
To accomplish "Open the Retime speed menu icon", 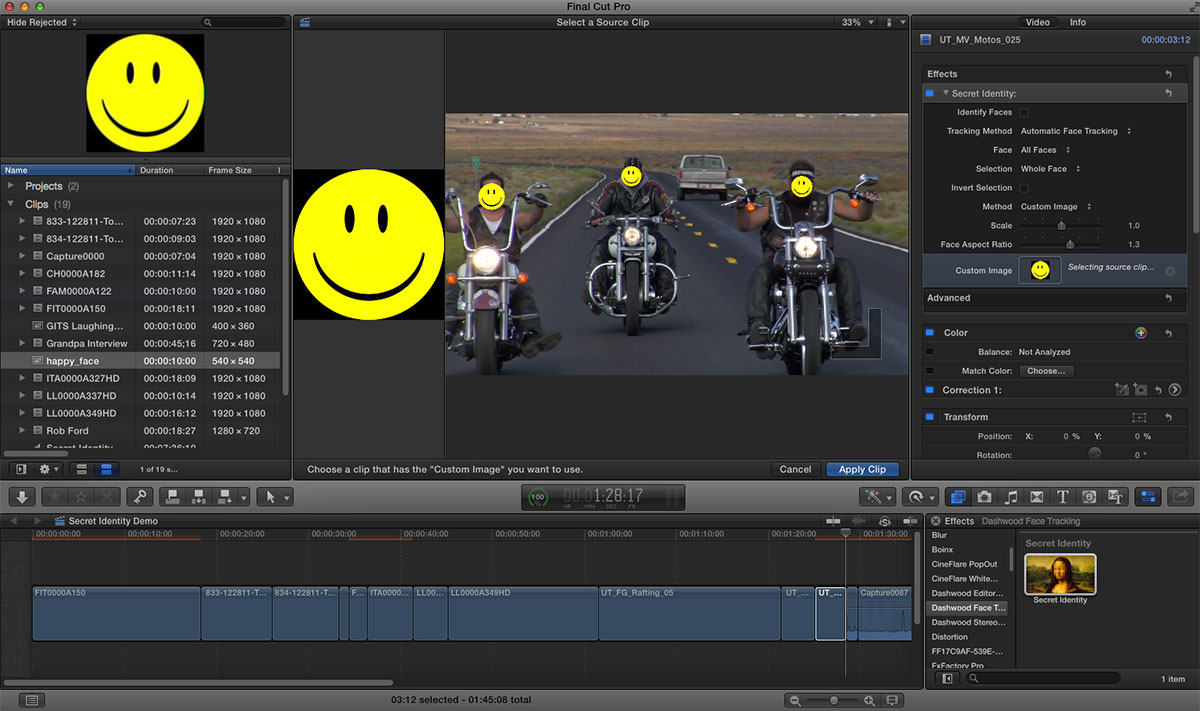I will click(918, 496).
